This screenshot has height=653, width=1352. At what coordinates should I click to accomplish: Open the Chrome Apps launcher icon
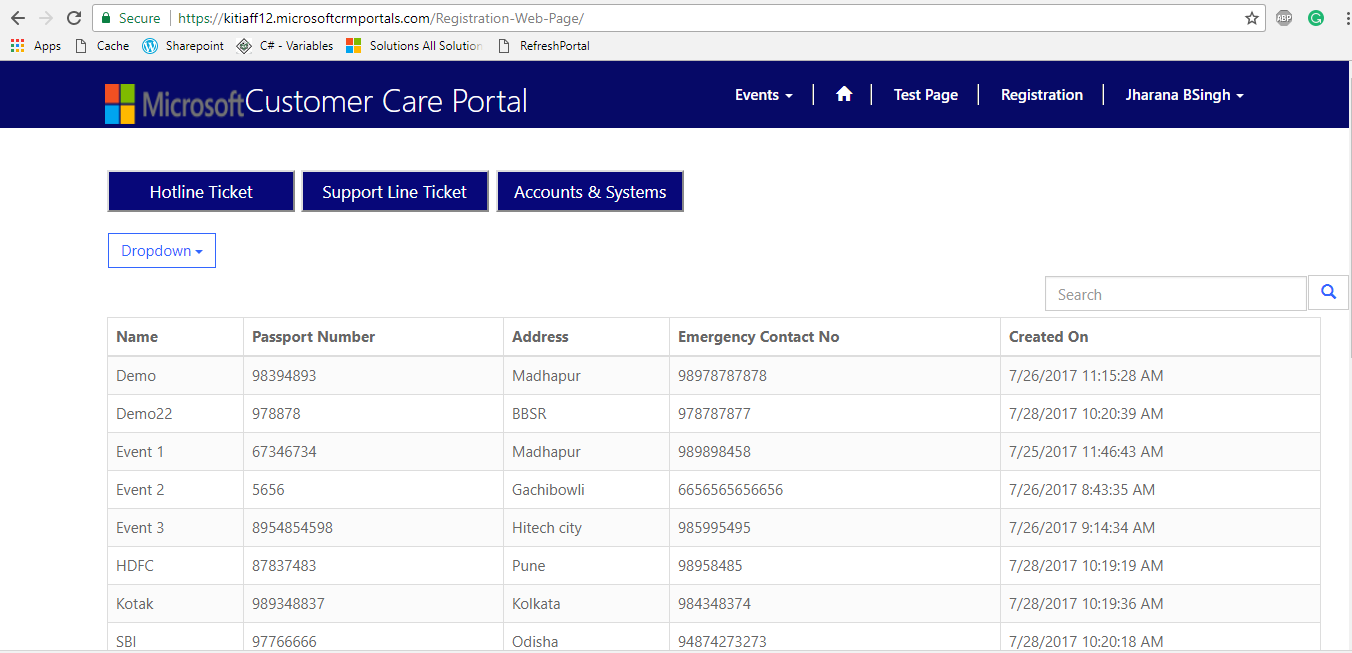(16, 45)
